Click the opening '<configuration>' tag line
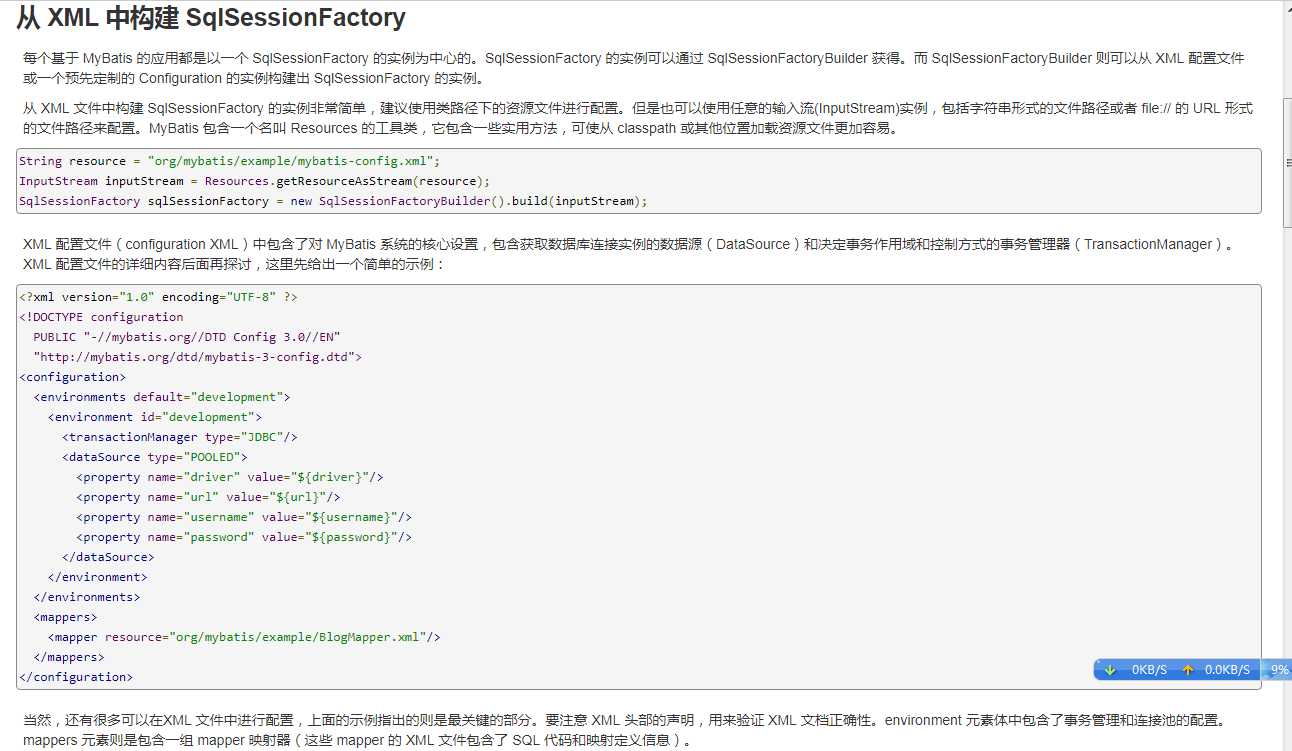1292x751 pixels. (73, 377)
